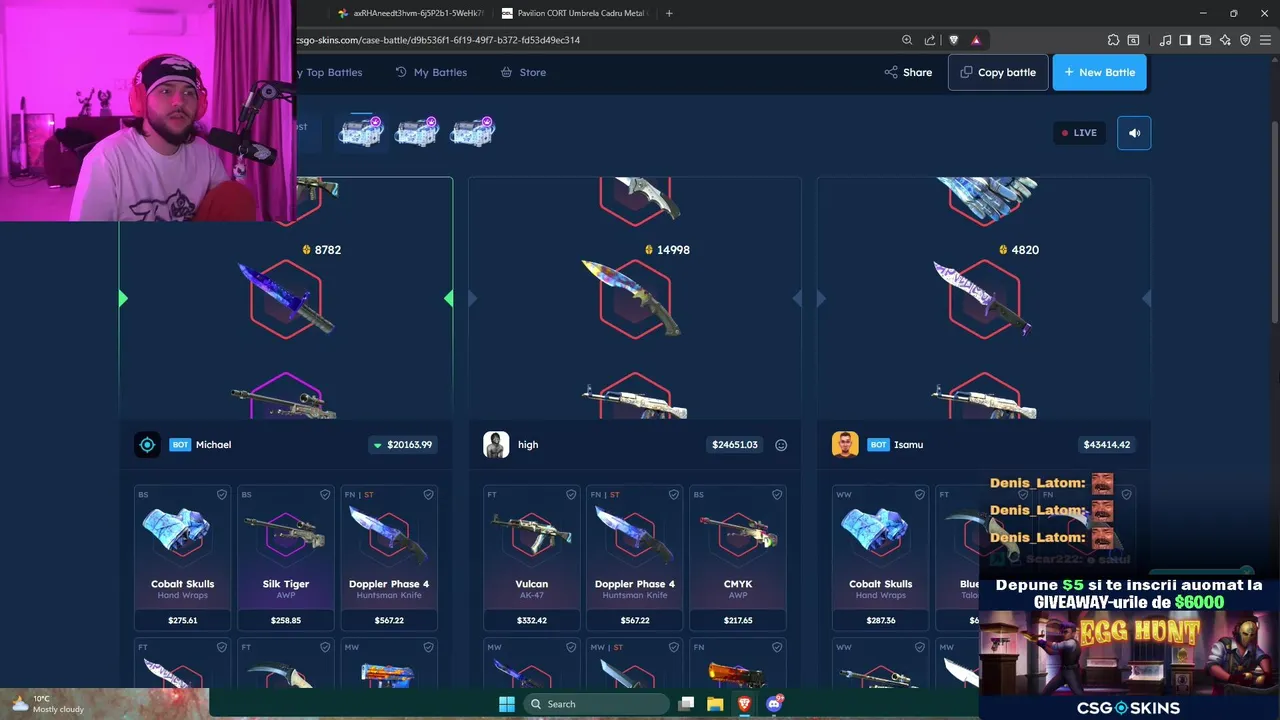Expand the green arrow beside $20163.99
The height and width of the screenshot is (720, 1280).
click(x=377, y=445)
